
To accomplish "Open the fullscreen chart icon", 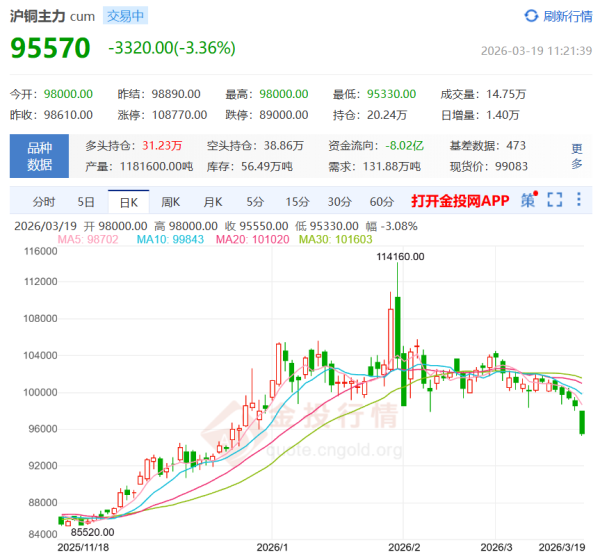I will tap(554, 200).
